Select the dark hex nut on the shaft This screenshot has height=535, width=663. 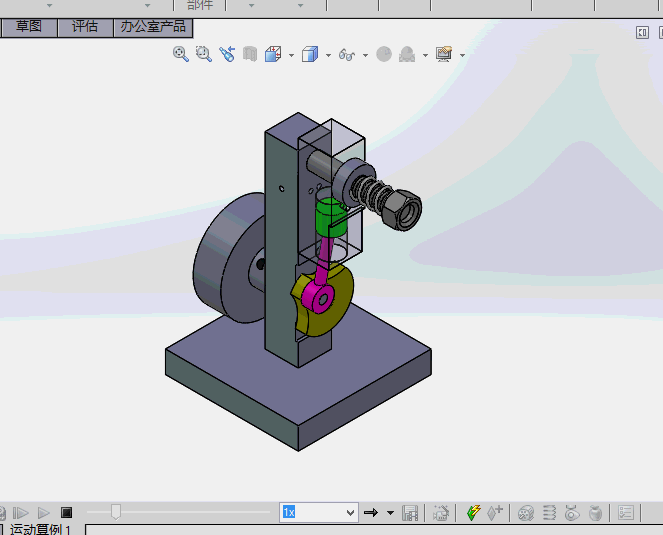tap(402, 210)
